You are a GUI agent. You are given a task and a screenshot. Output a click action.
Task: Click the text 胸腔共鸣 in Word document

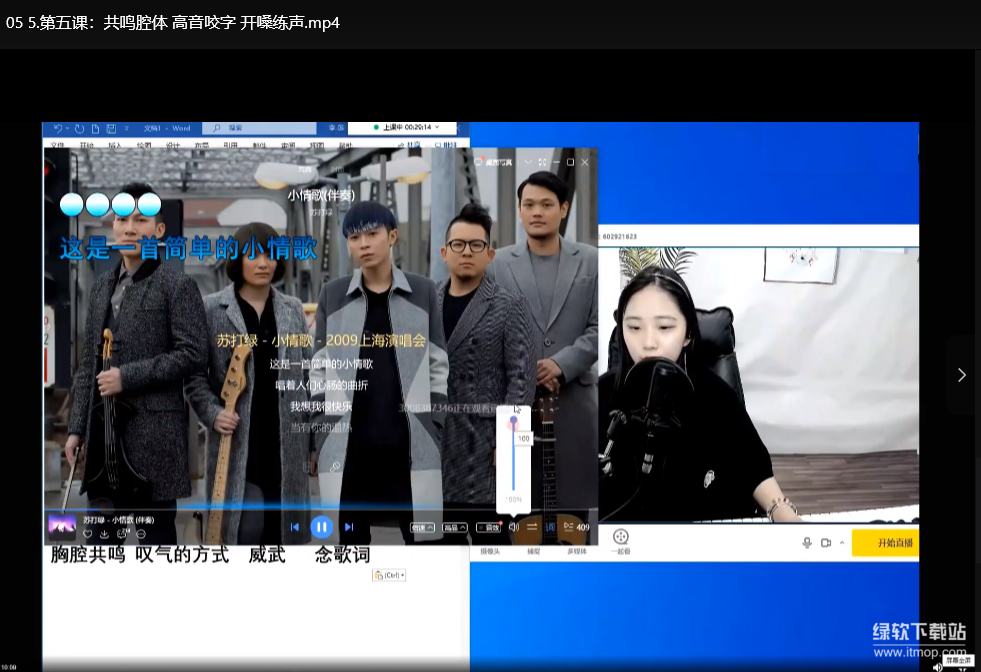(88, 554)
